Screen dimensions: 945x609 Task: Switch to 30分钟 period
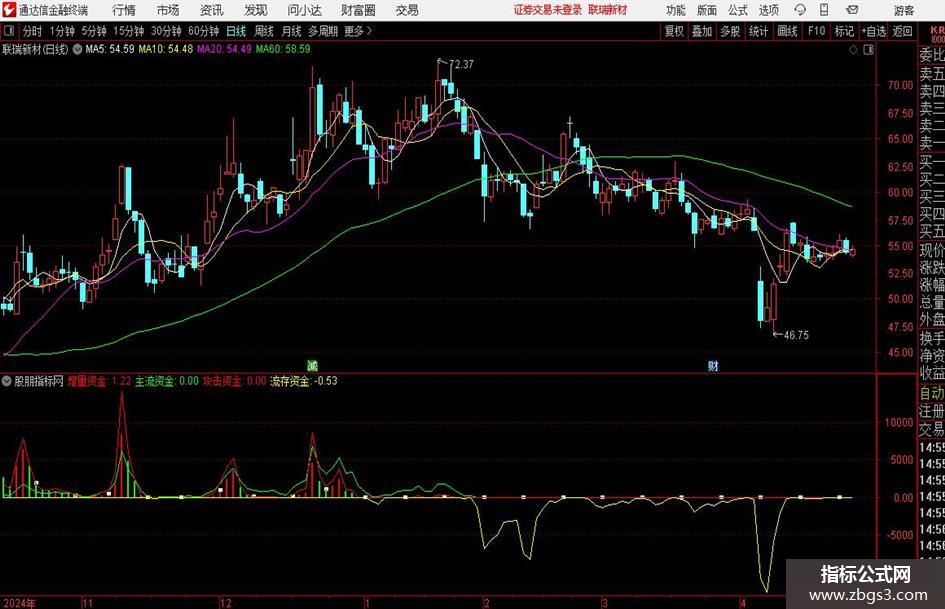pyautogui.click(x=166, y=31)
